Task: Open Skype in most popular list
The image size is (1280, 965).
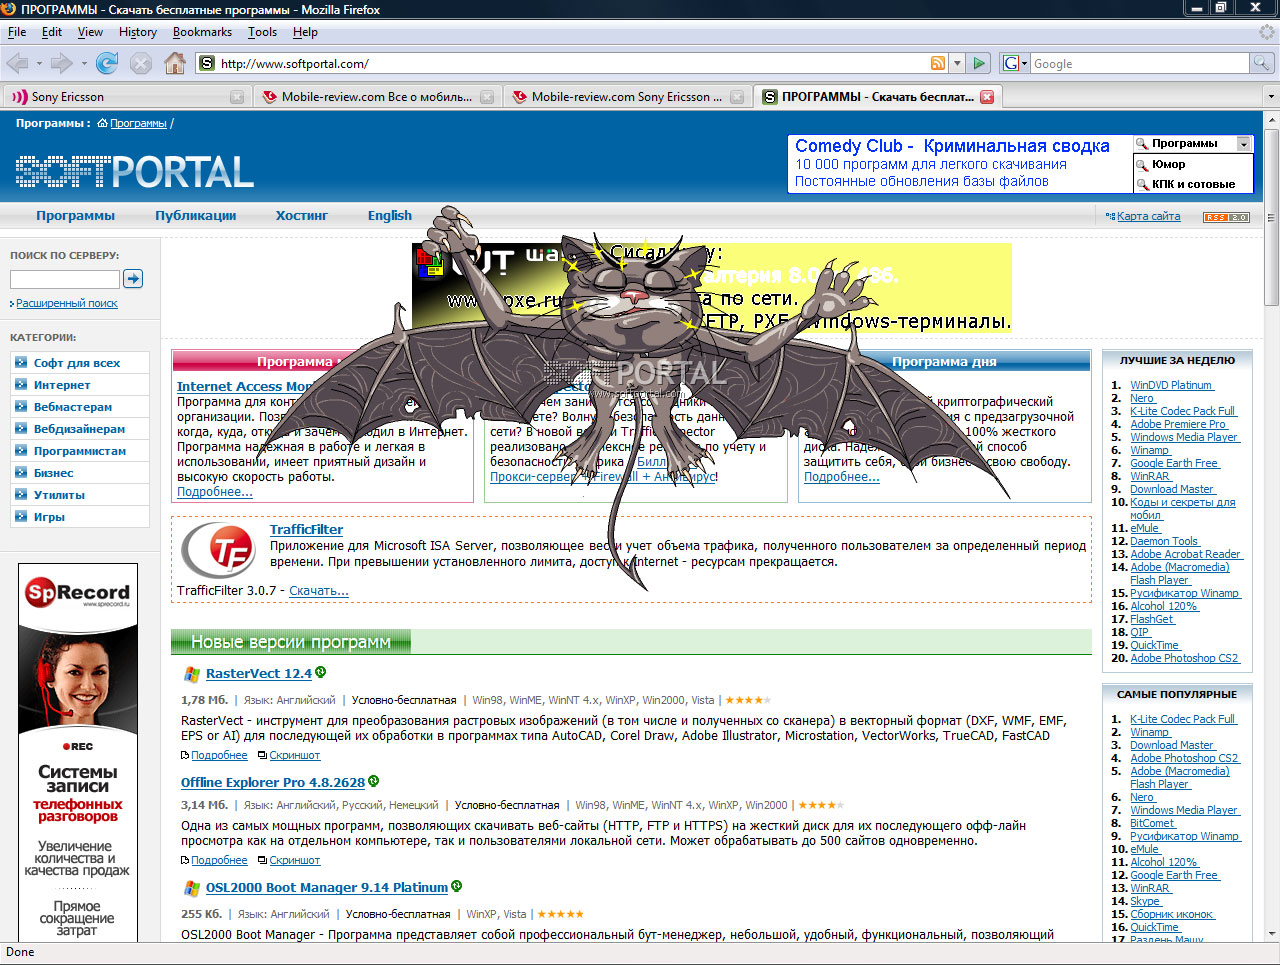Action: (1145, 901)
